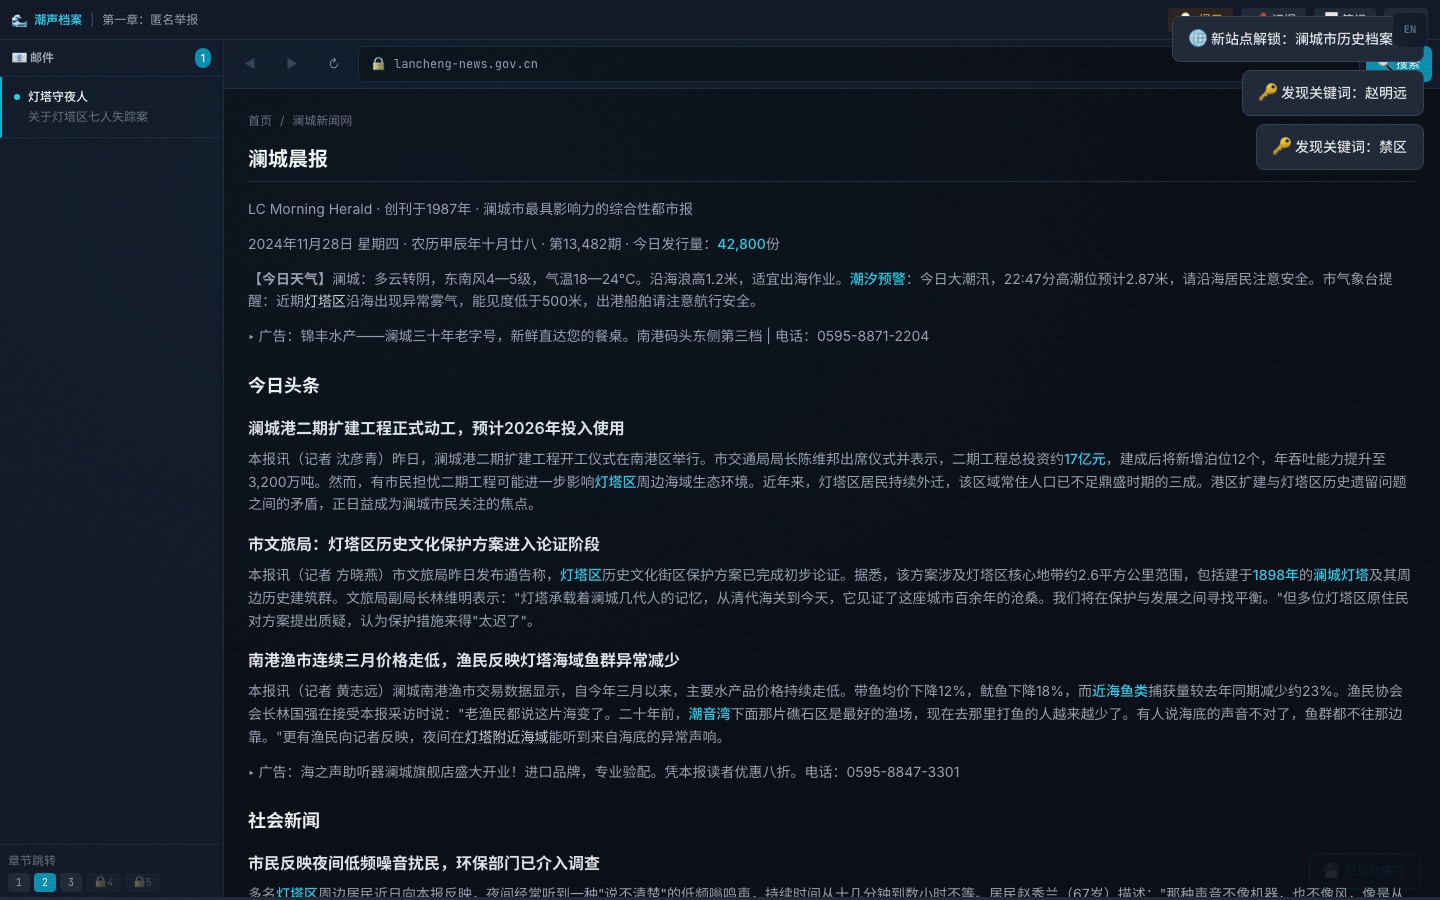The width and height of the screenshot is (1440, 900).
Task: Click the padlock icon in the address bar
Action: pyautogui.click(x=378, y=64)
